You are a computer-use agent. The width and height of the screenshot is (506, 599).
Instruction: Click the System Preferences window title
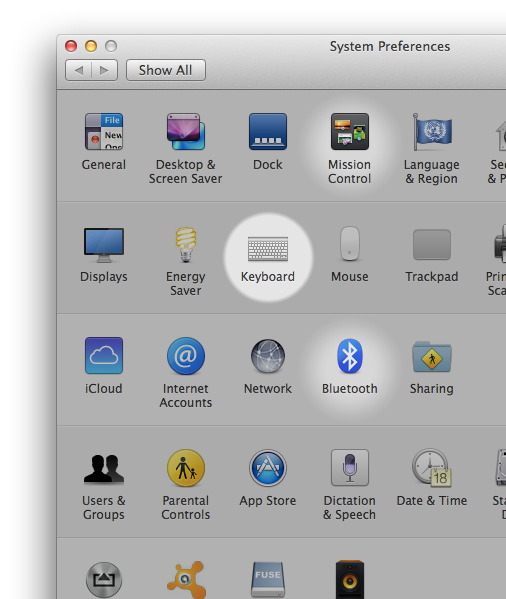click(390, 46)
